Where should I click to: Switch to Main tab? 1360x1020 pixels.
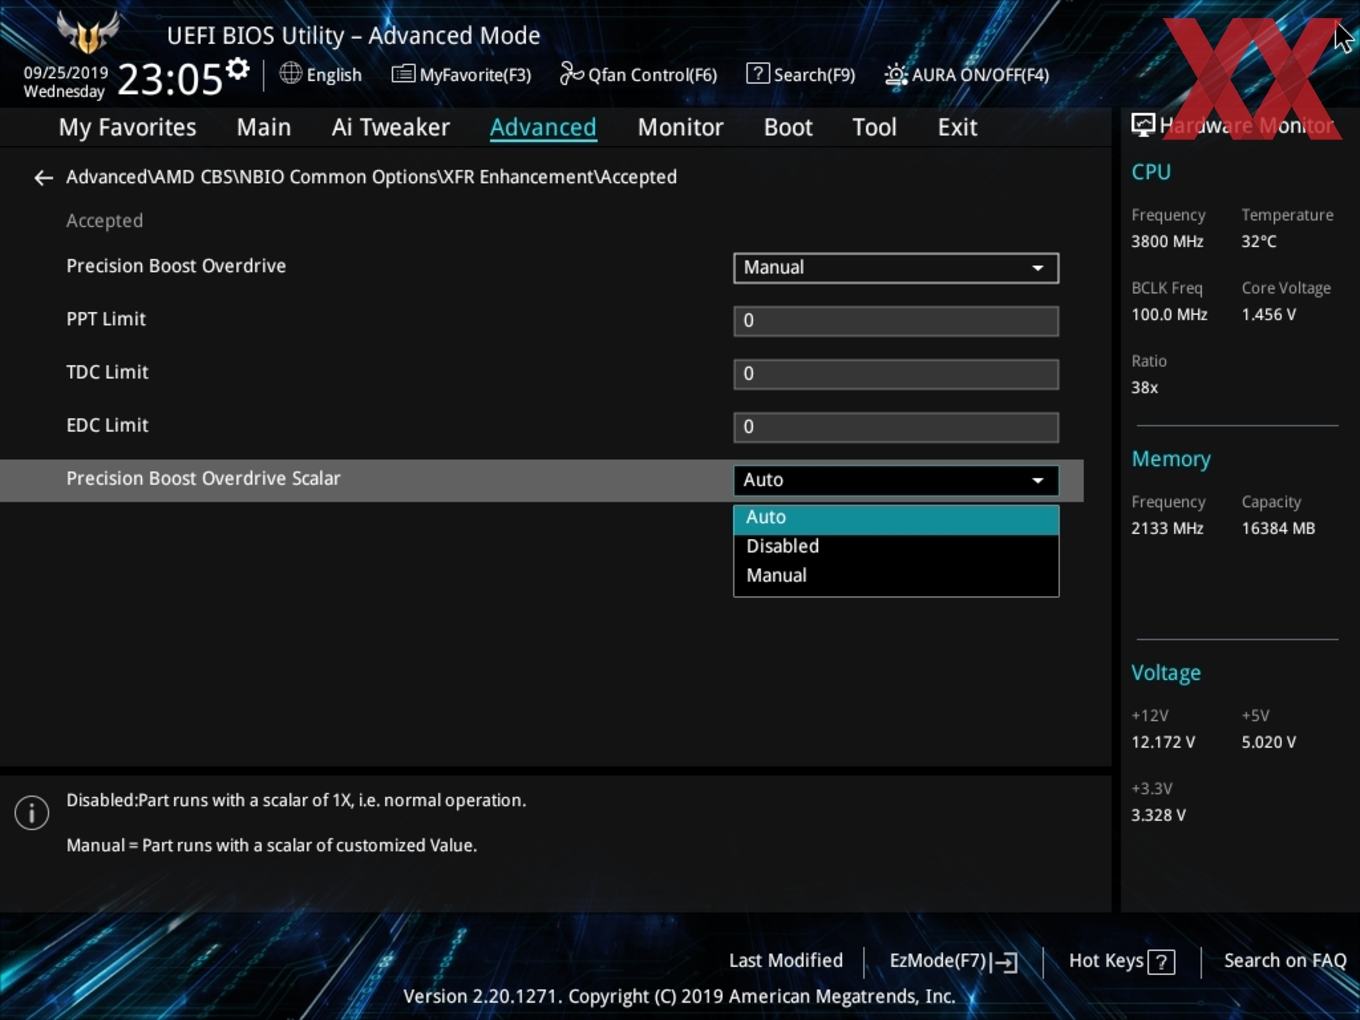[264, 128]
